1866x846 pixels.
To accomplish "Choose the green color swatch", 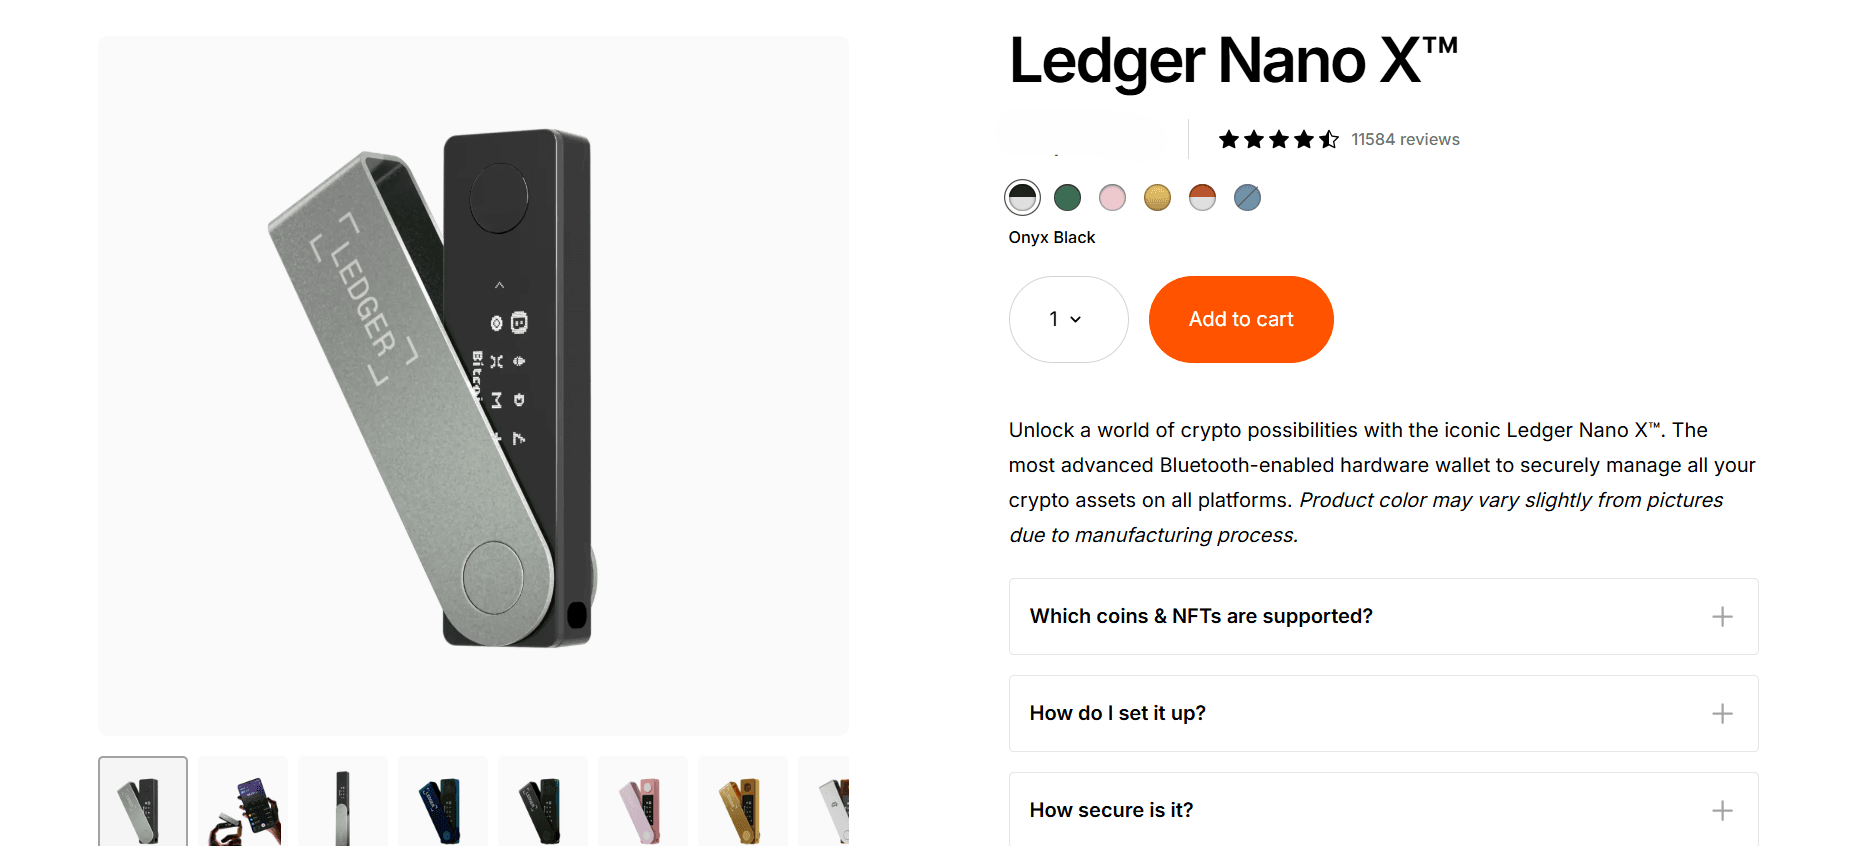I will point(1067,198).
